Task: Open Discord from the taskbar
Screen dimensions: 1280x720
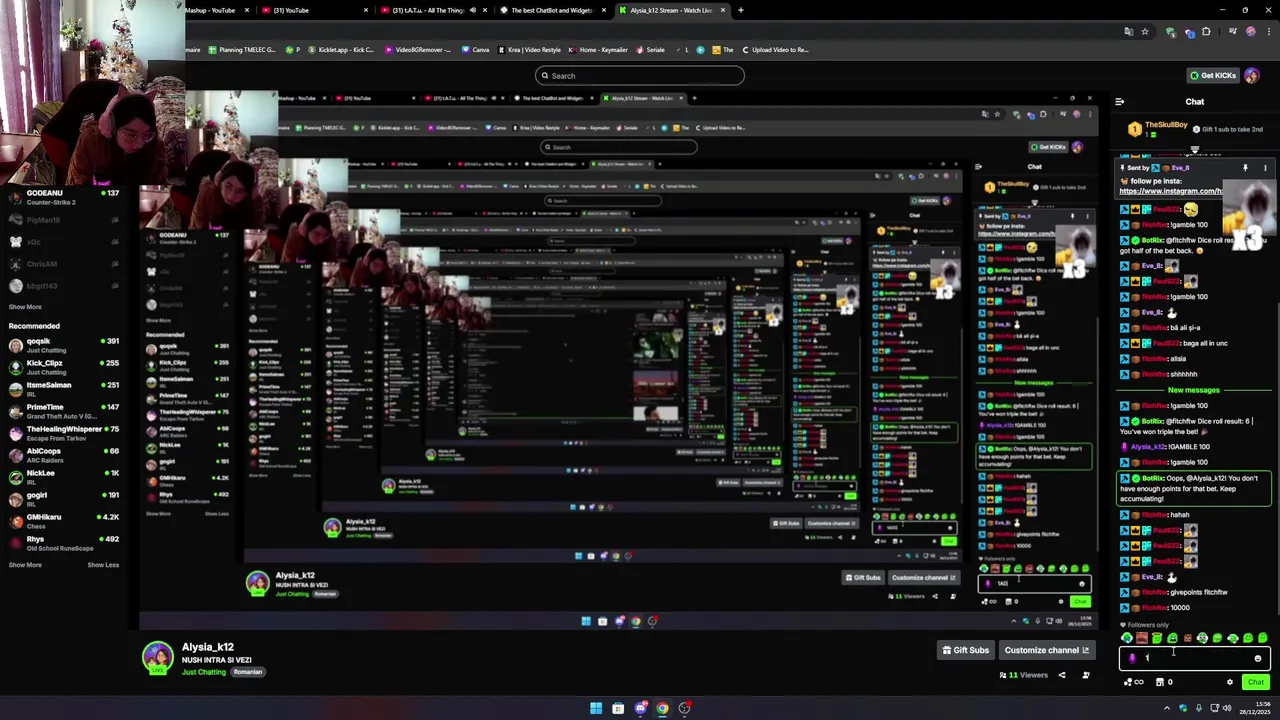Action: point(640,708)
